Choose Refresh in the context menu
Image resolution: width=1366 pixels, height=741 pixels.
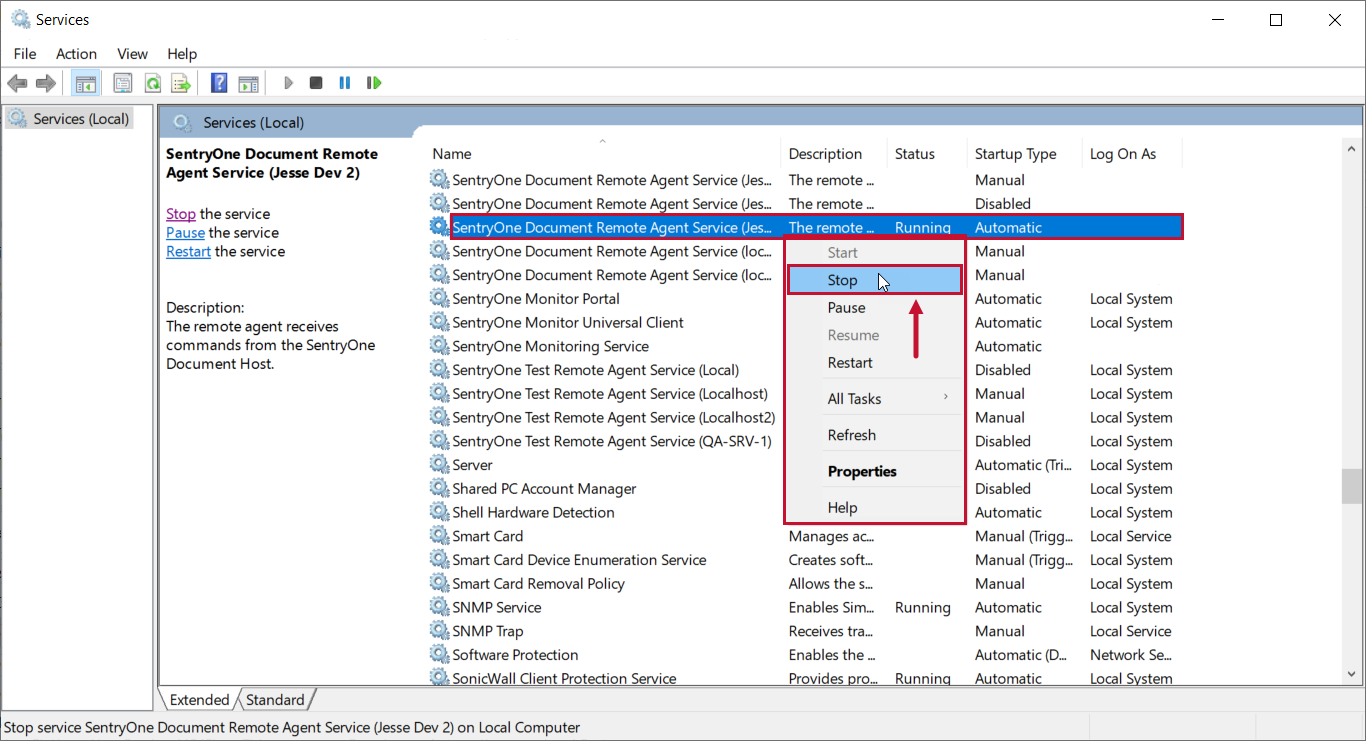click(874, 435)
